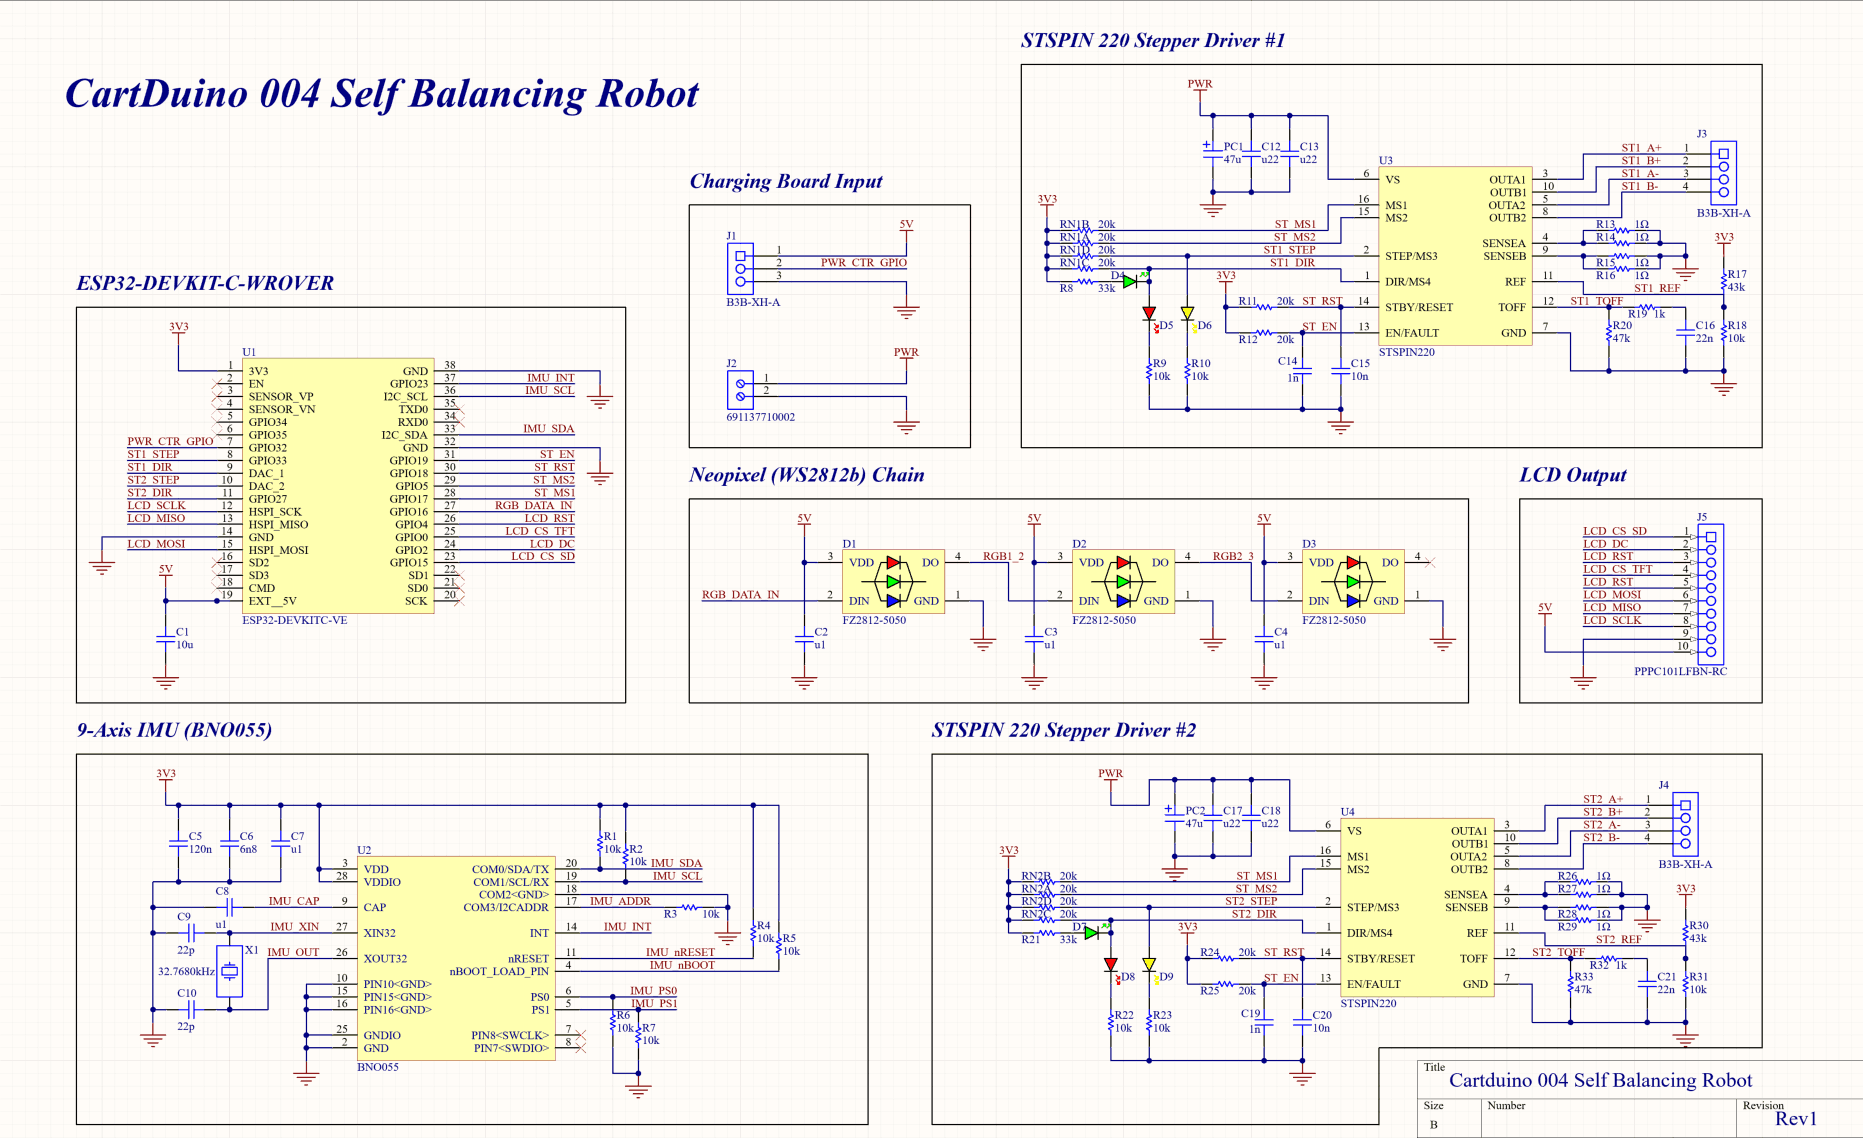Select the U1 ESP32-DEVKITC-VE chip body
The image size is (1863, 1138).
pyautogui.click(x=338, y=485)
